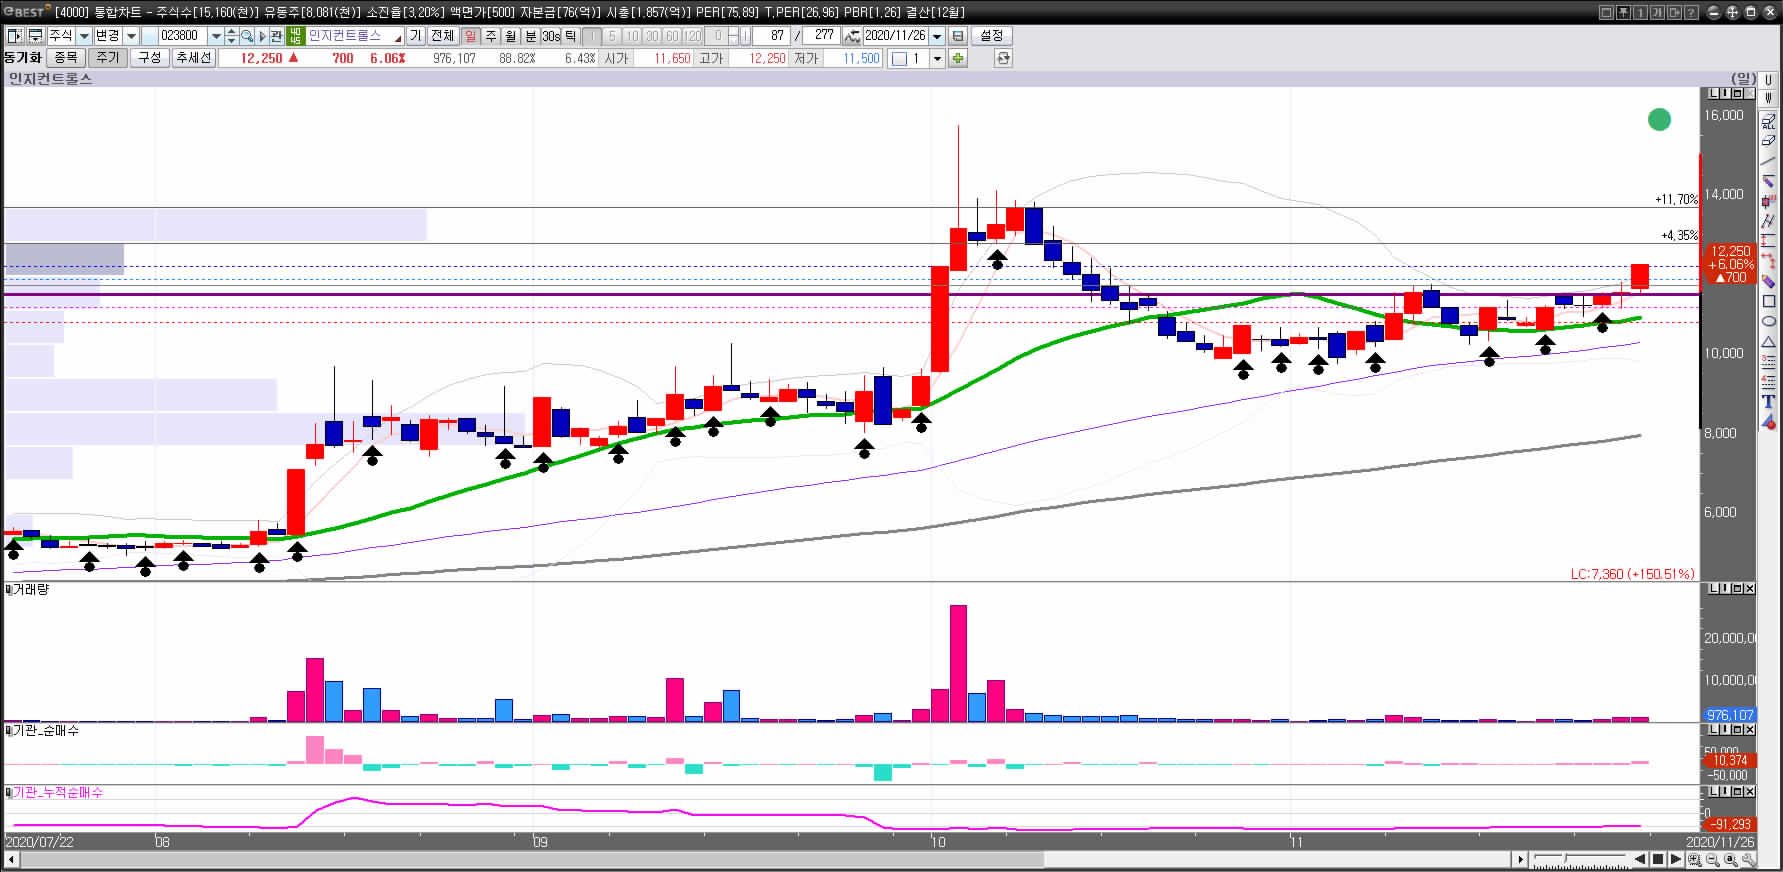
Task: Click the 기관_순매수 indicator label
Action: [x=46, y=731]
